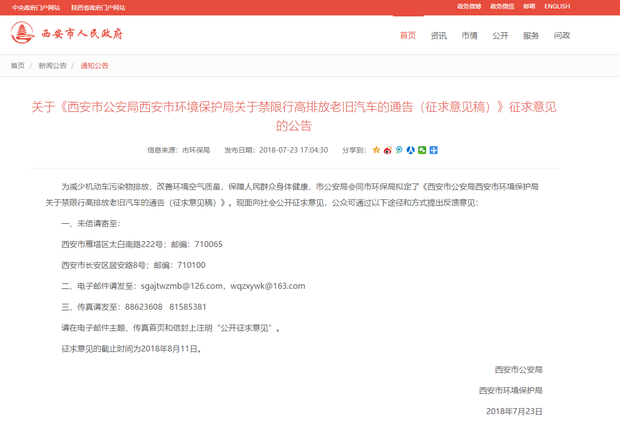Navigate to the 服务 section
Viewport: 620px width, 426px height.
coord(531,36)
